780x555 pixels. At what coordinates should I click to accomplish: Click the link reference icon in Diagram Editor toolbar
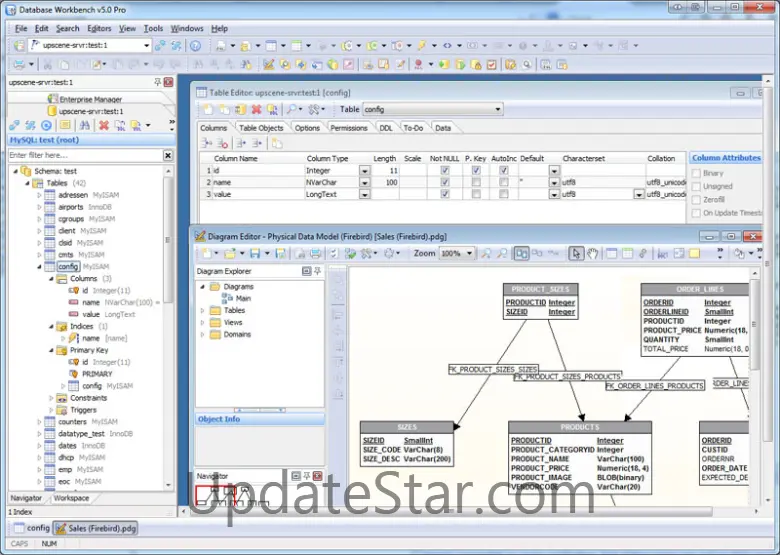pyautogui.click(x=643, y=254)
